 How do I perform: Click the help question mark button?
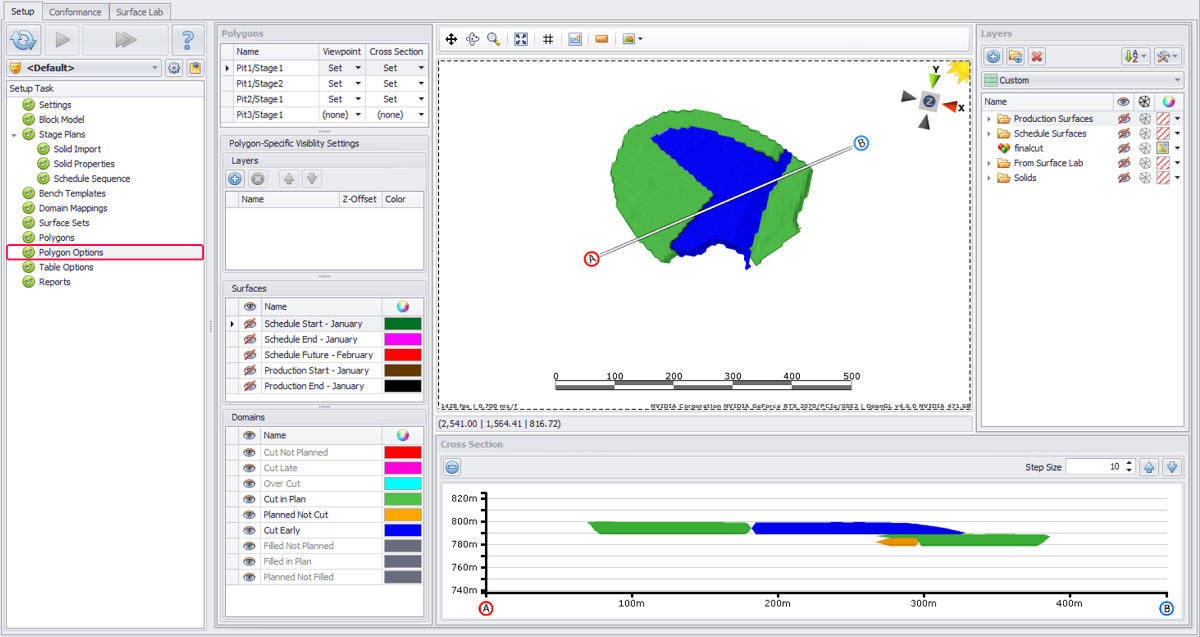pyautogui.click(x=188, y=40)
